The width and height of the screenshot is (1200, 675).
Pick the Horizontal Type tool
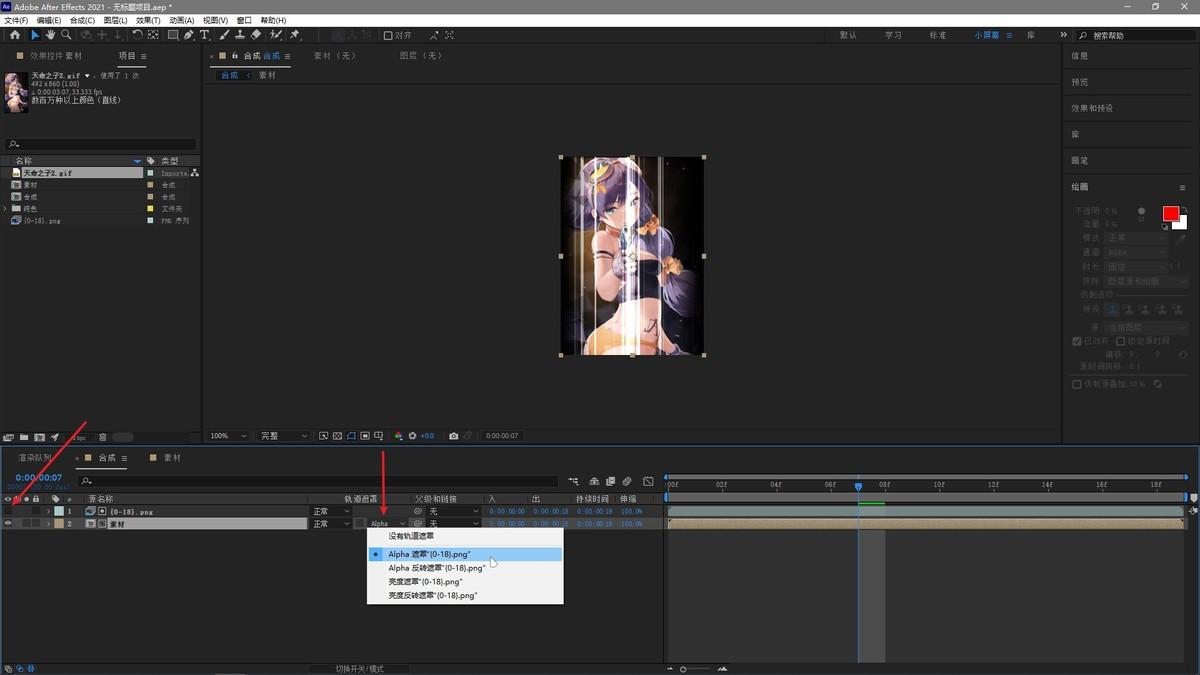(205, 35)
